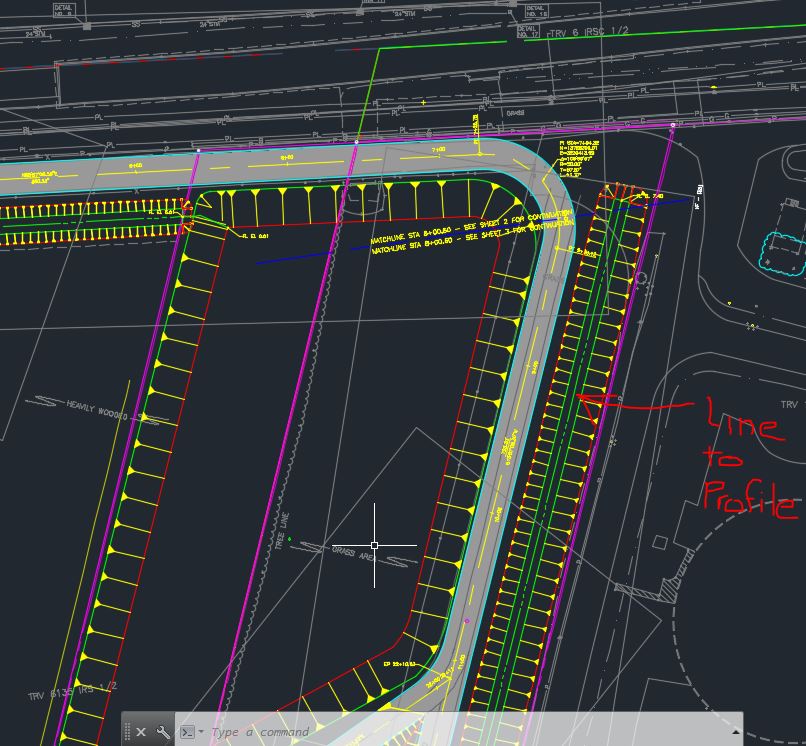Open the recent commands dropdown arrow

pyautogui.click(x=201, y=732)
